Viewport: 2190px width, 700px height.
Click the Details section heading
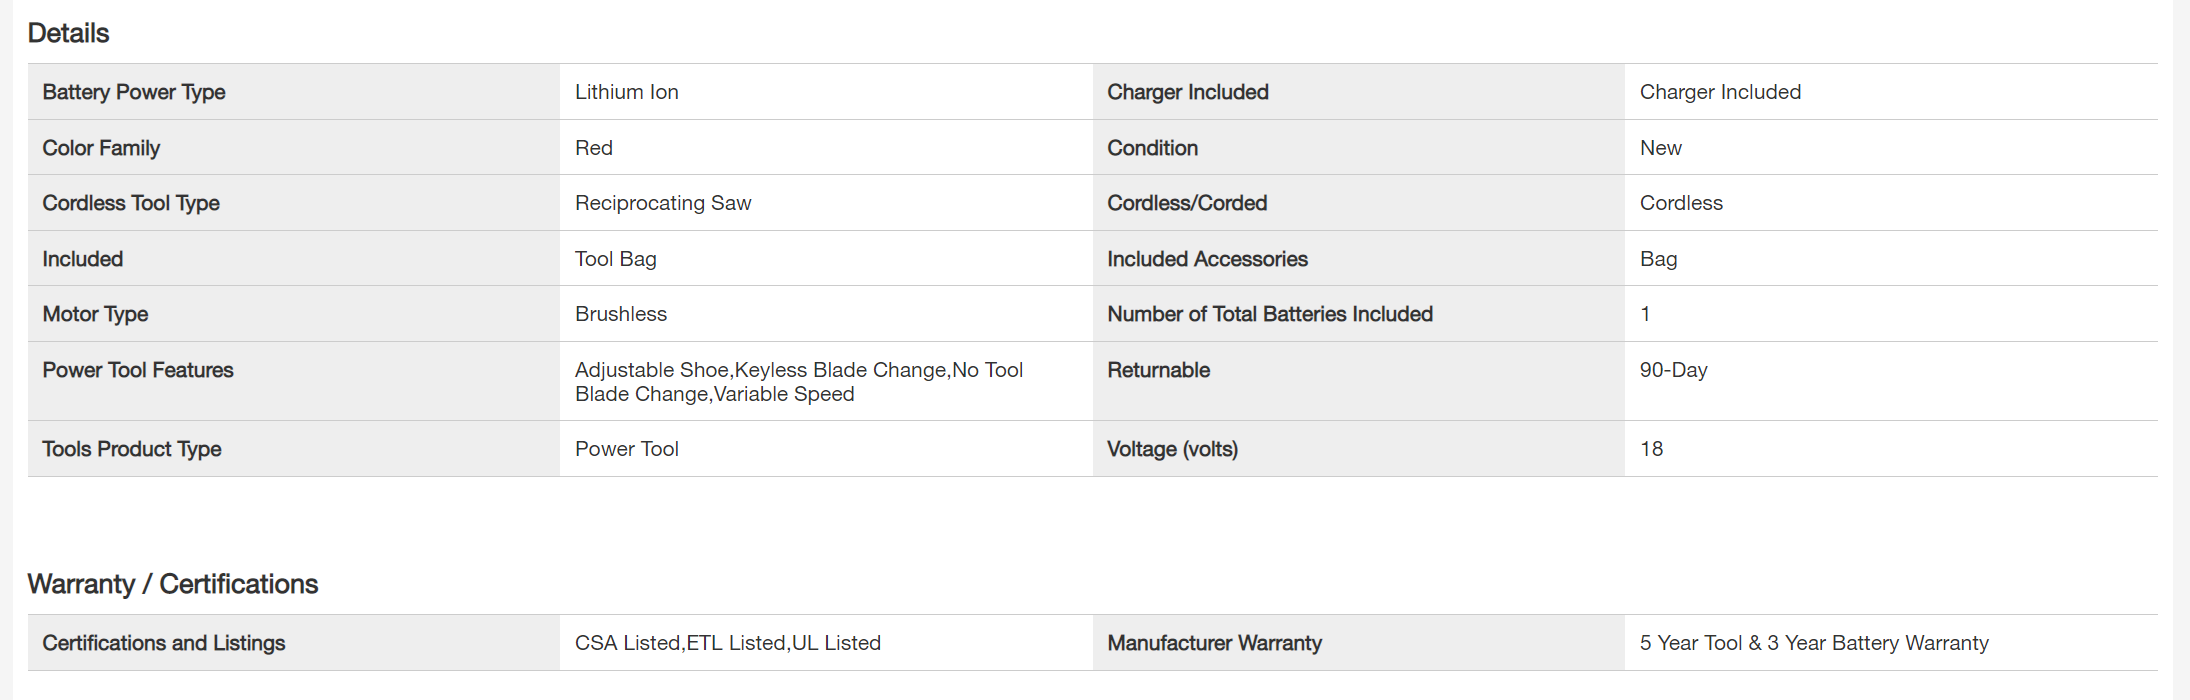(x=68, y=33)
